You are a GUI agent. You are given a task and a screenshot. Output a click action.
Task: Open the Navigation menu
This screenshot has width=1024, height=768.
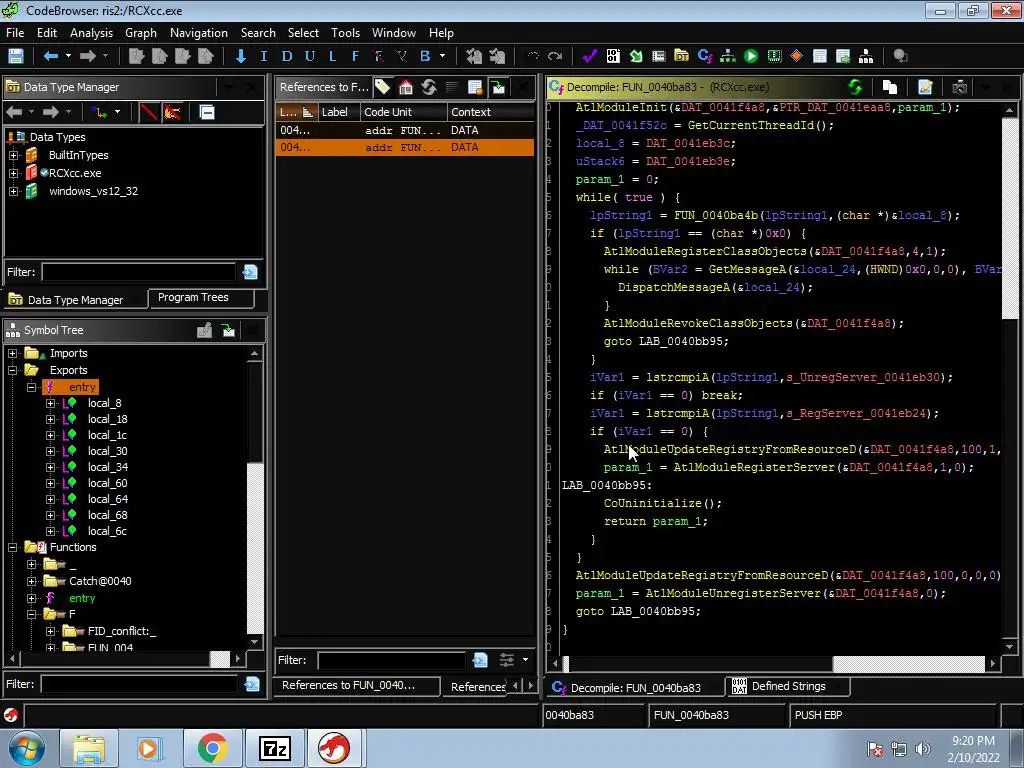tap(199, 33)
